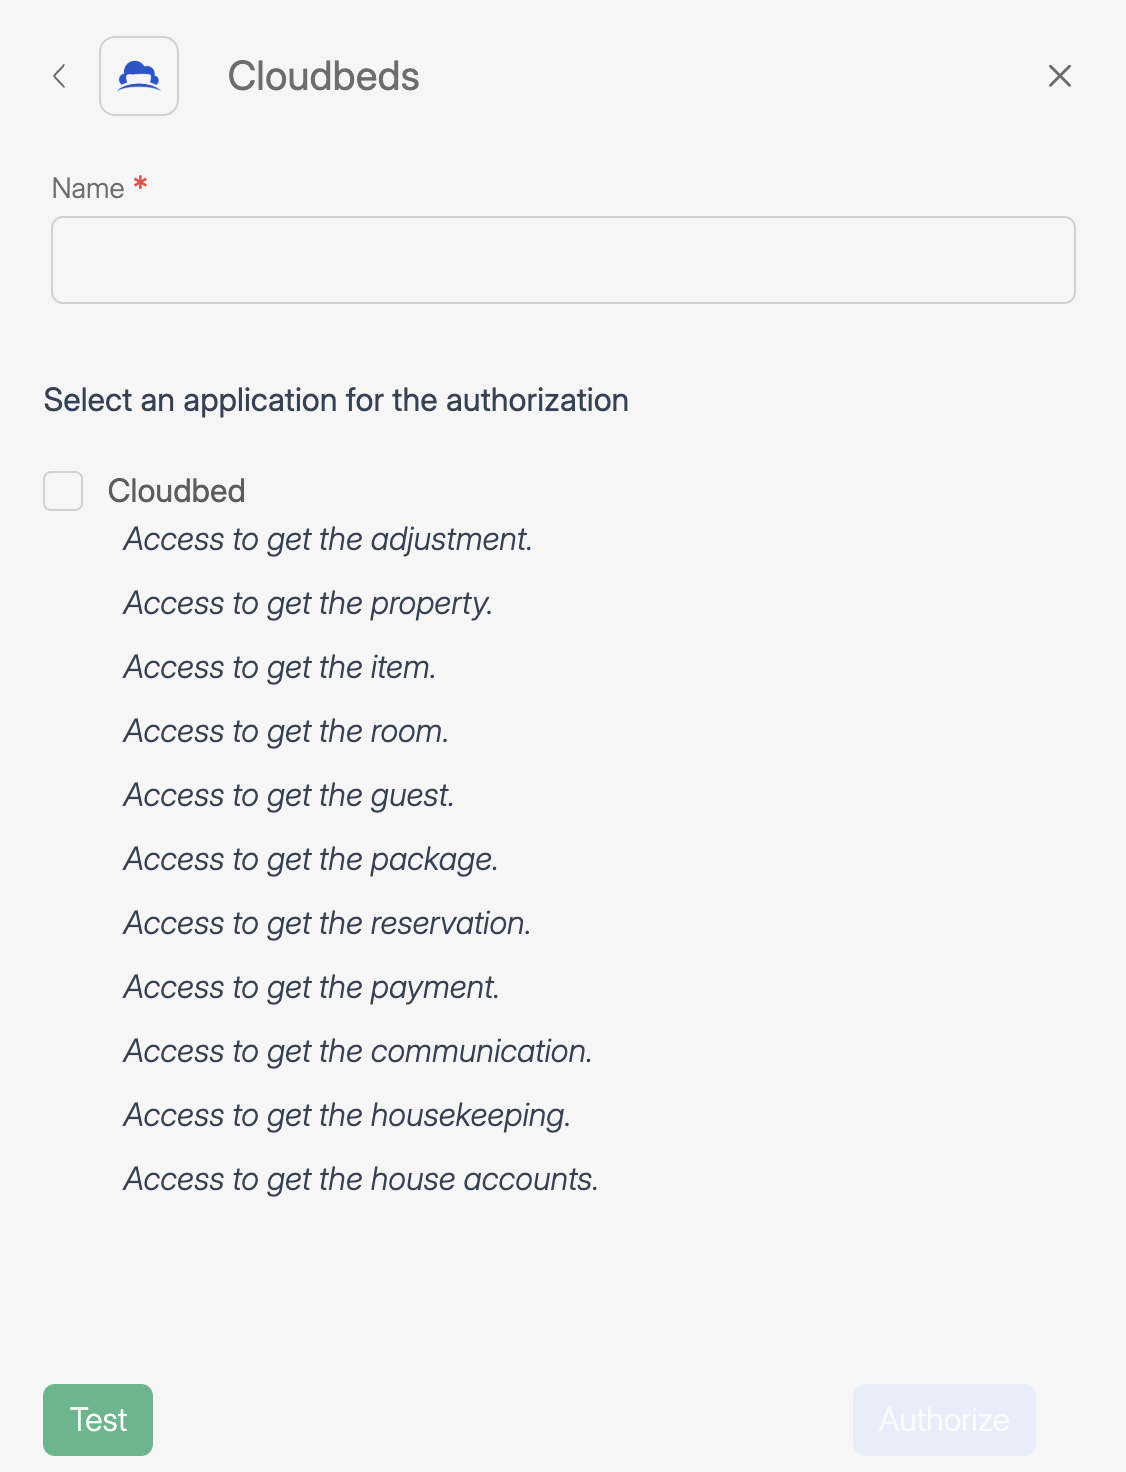Close the Cloudbeds authorization panel
This screenshot has width=1126, height=1472.
(x=1060, y=76)
